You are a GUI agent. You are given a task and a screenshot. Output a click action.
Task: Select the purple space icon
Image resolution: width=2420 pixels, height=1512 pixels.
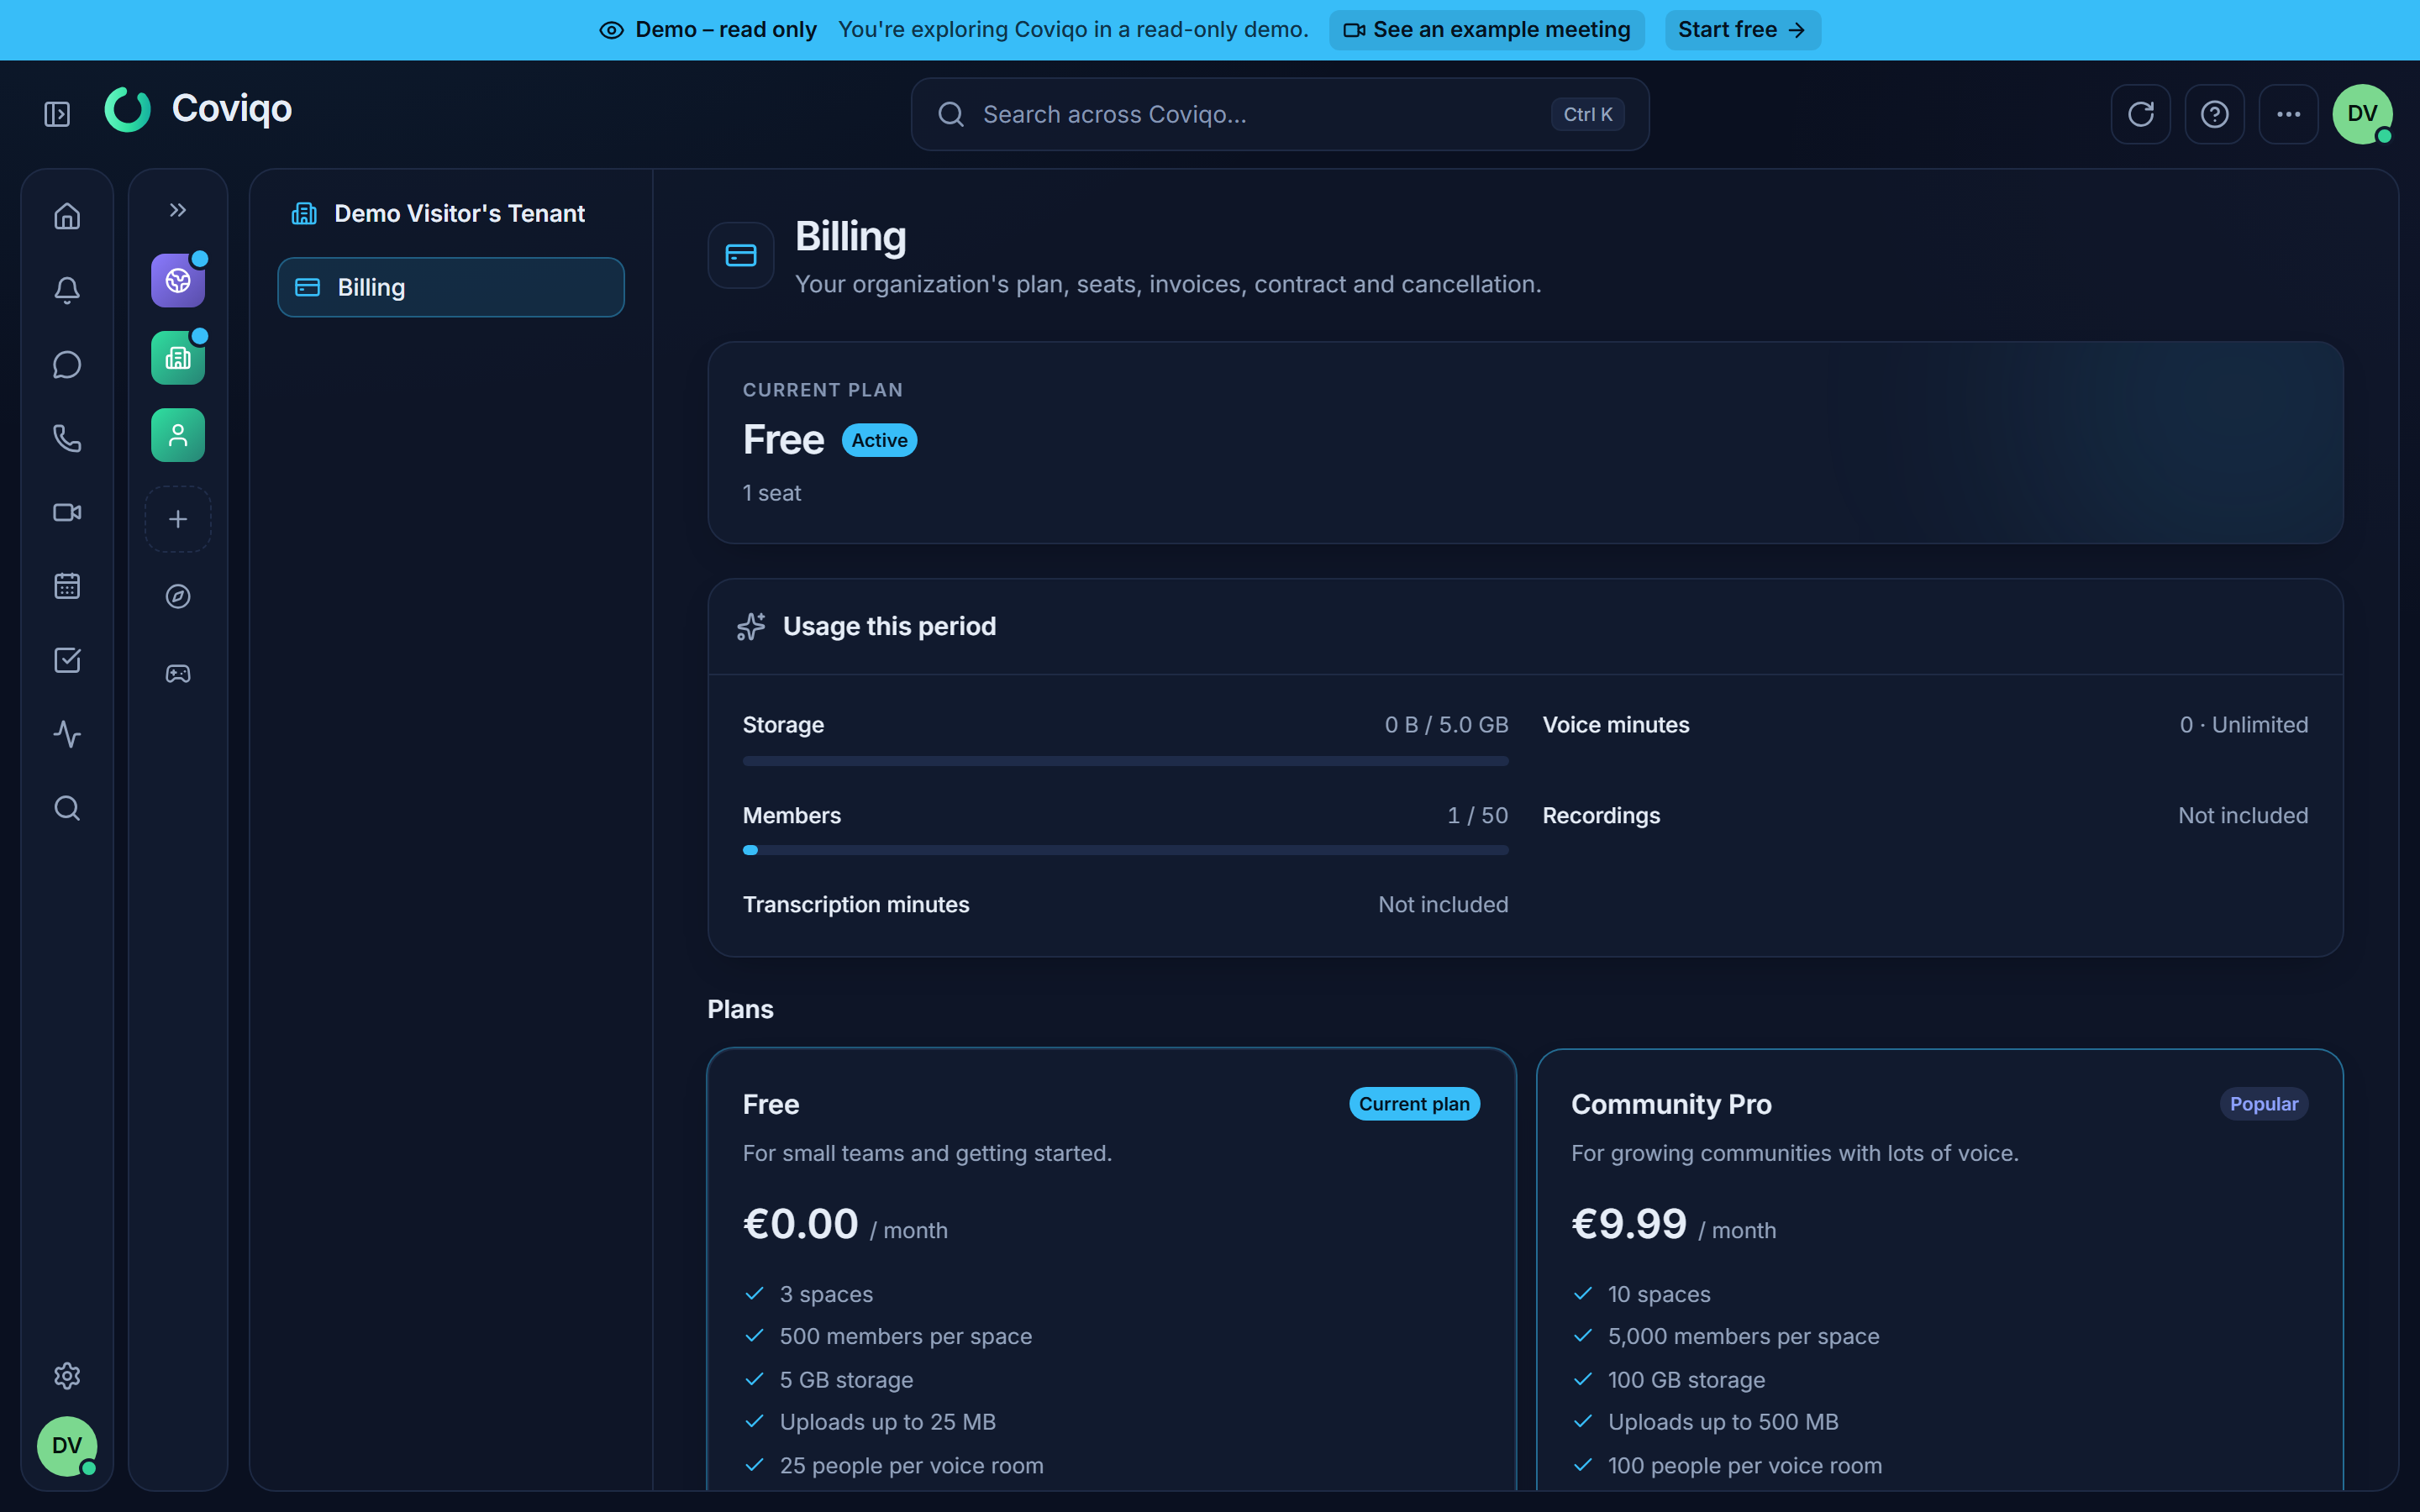pyautogui.click(x=178, y=281)
